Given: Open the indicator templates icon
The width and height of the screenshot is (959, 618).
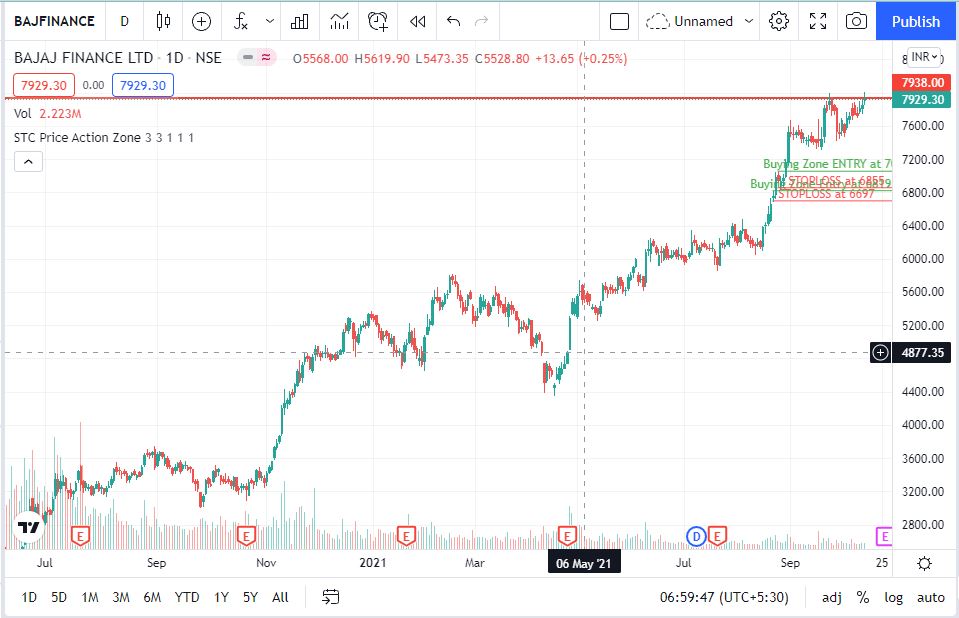Looking at the screenshot, I should point(339,21).
